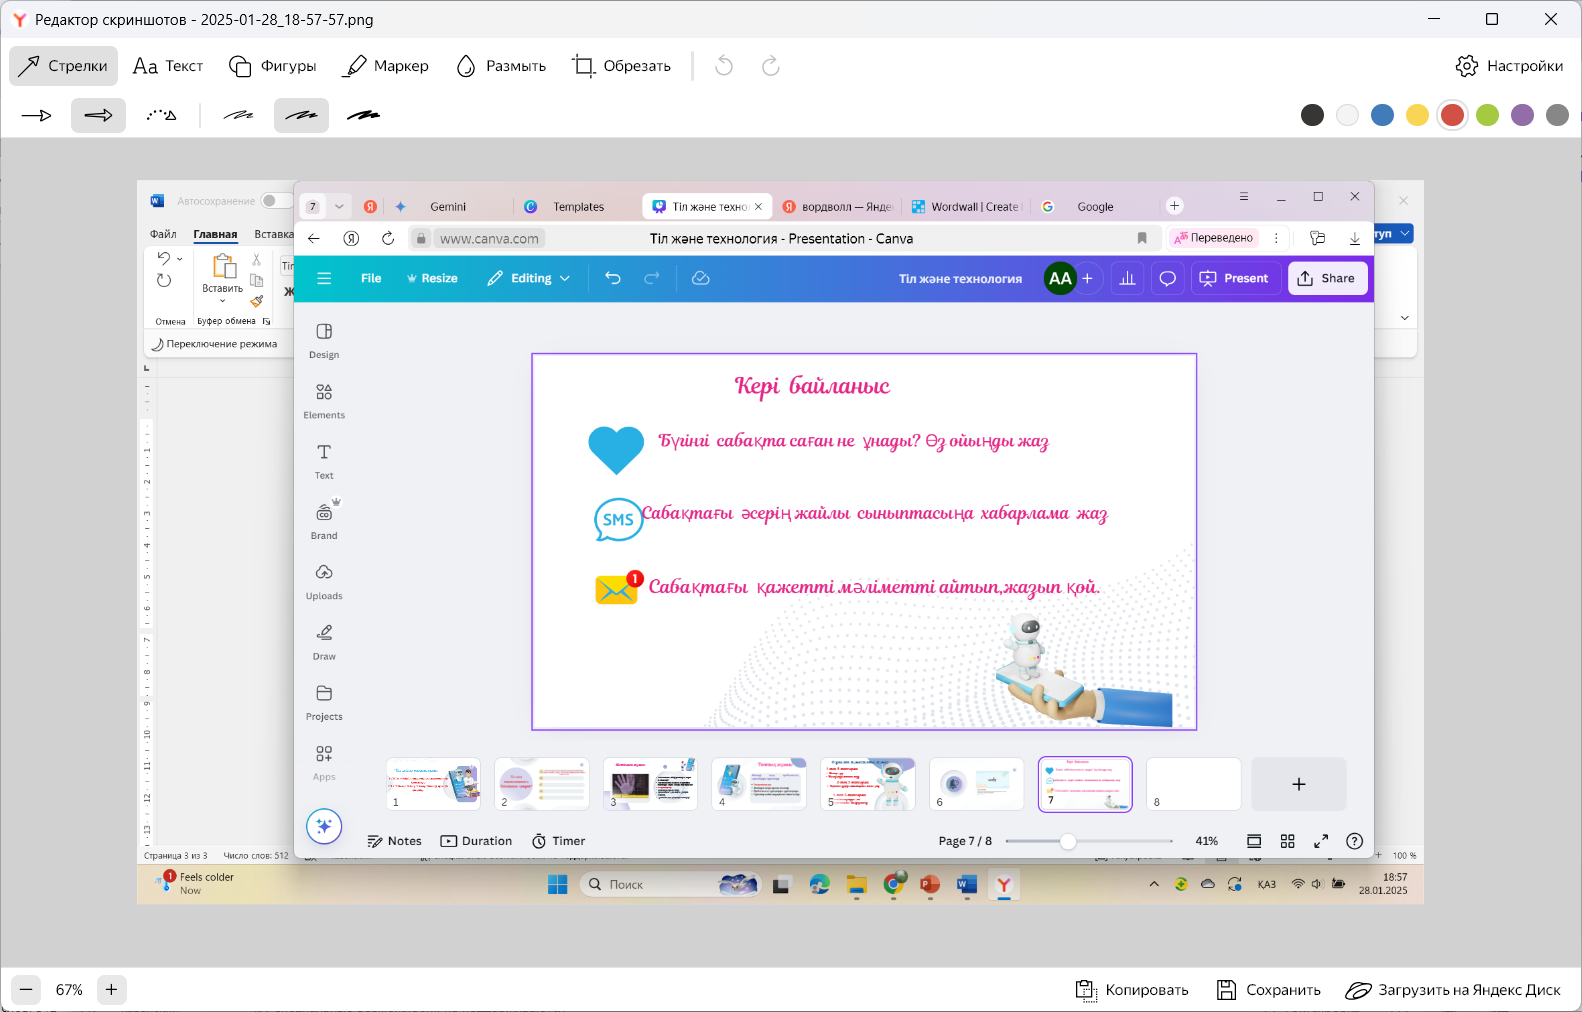Screen dimensions: 1582x1012
Task: Open the Canva File menu
Action: point(371,279)
